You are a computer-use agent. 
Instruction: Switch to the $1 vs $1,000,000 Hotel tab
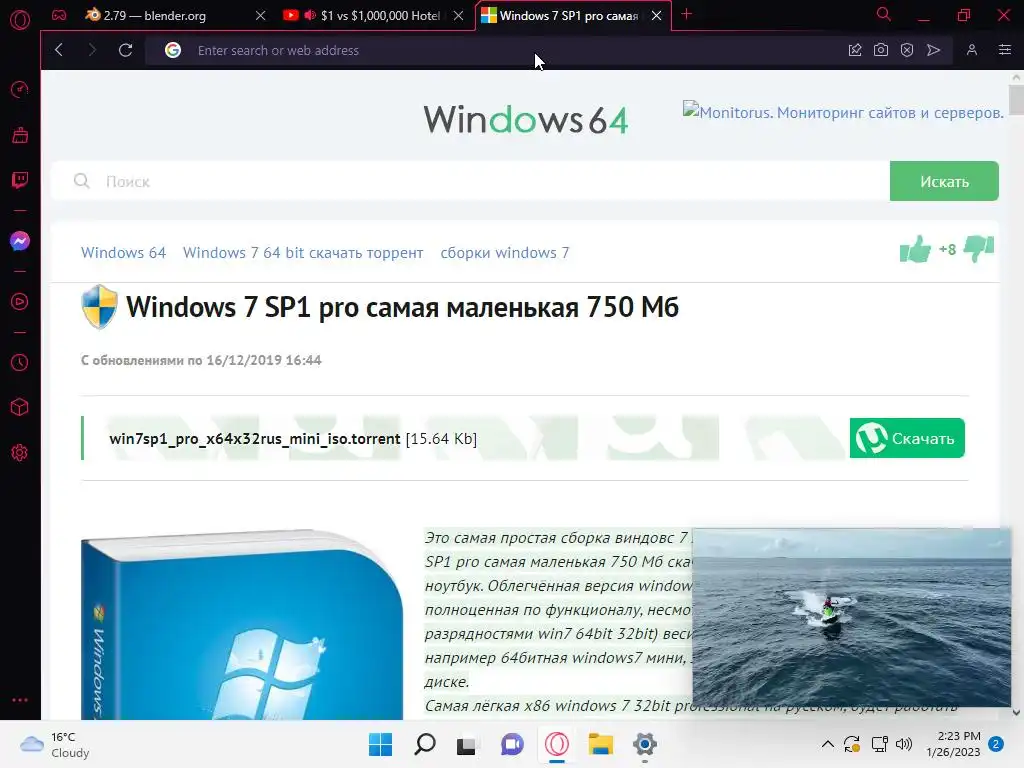[370, 16]
